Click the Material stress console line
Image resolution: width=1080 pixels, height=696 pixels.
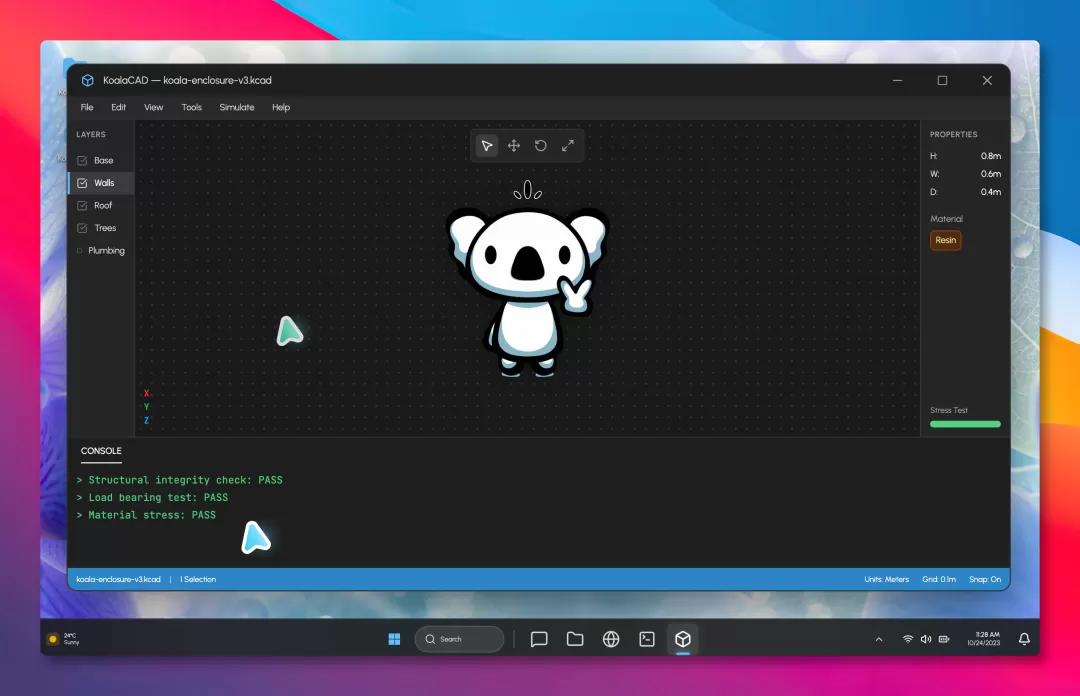[x=146, y=515]
